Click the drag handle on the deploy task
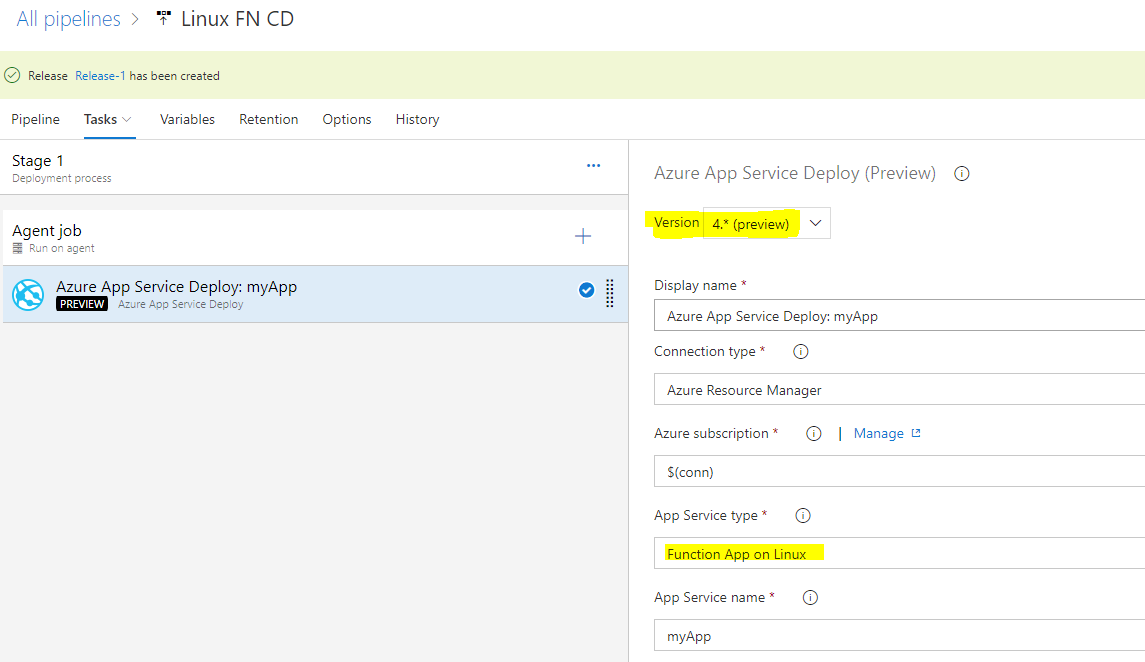The image size is (1145, 662). (x=609, y=294)
